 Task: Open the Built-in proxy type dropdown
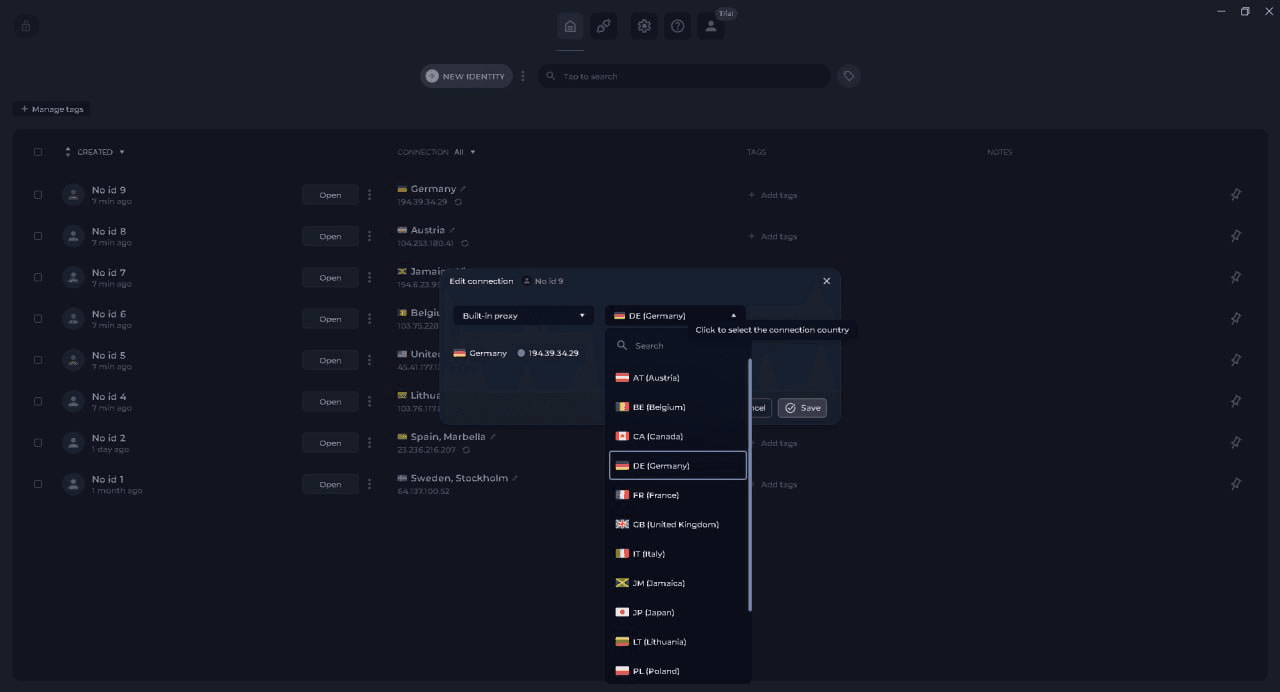tap(523, 316)
